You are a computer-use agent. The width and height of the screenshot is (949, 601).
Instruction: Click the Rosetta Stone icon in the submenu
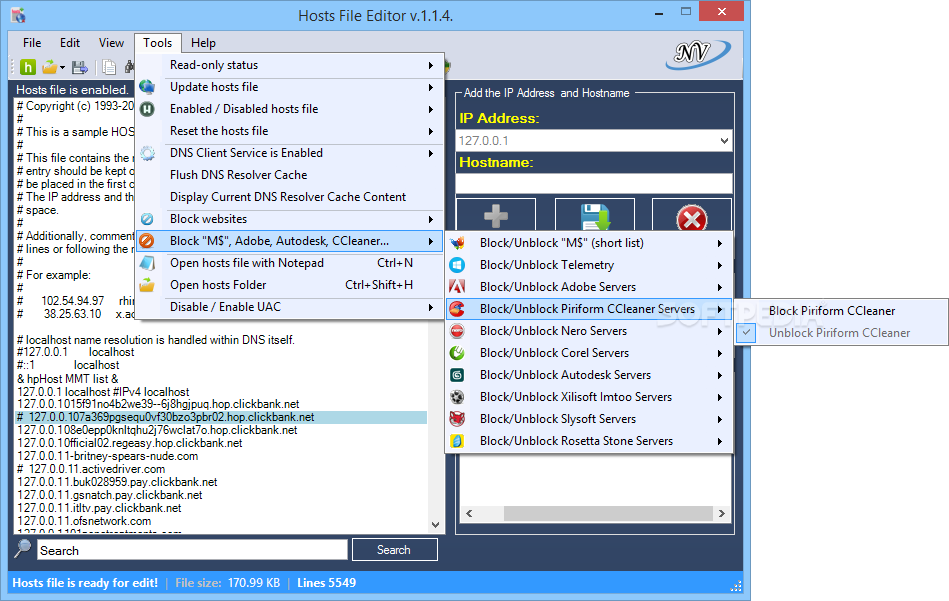(x=457, y=441)
